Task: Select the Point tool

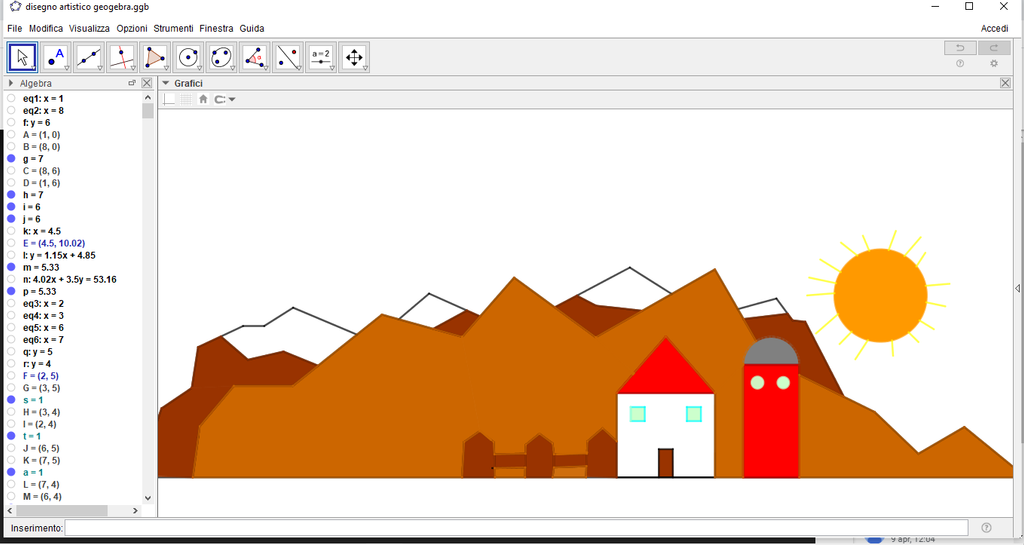Action: coord(55,58)
